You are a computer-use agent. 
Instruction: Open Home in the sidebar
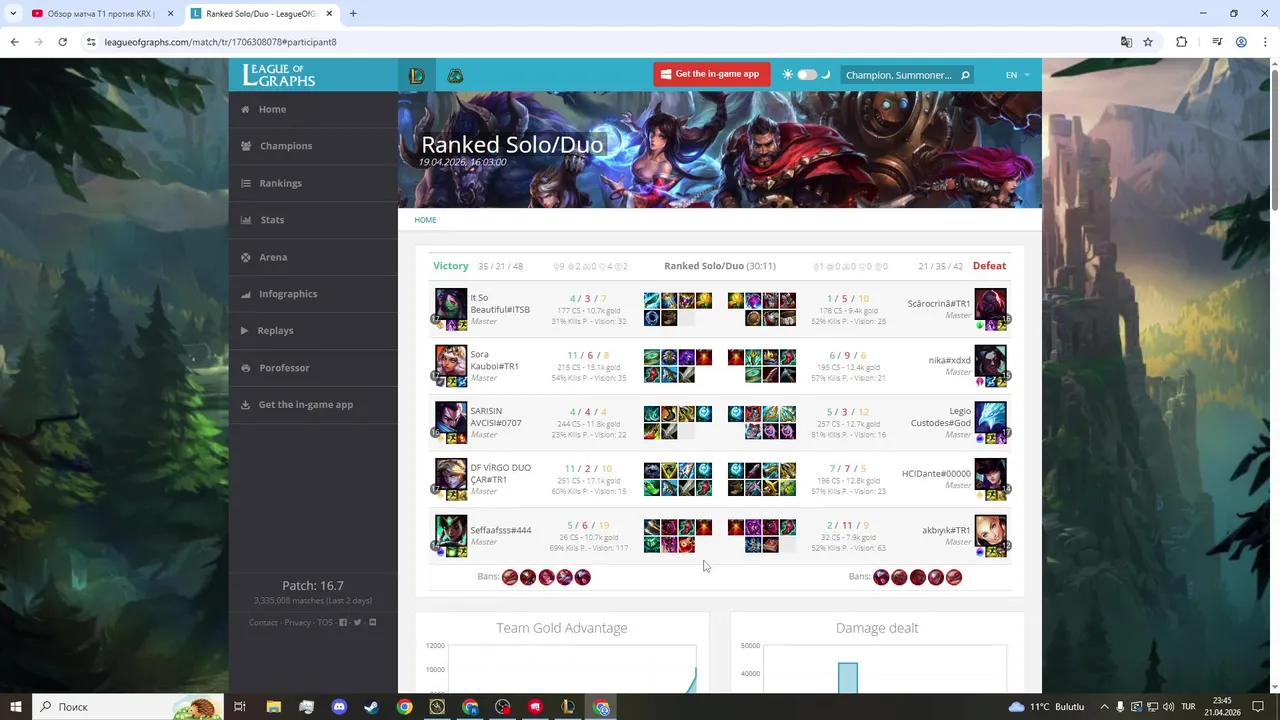[313, 109]
